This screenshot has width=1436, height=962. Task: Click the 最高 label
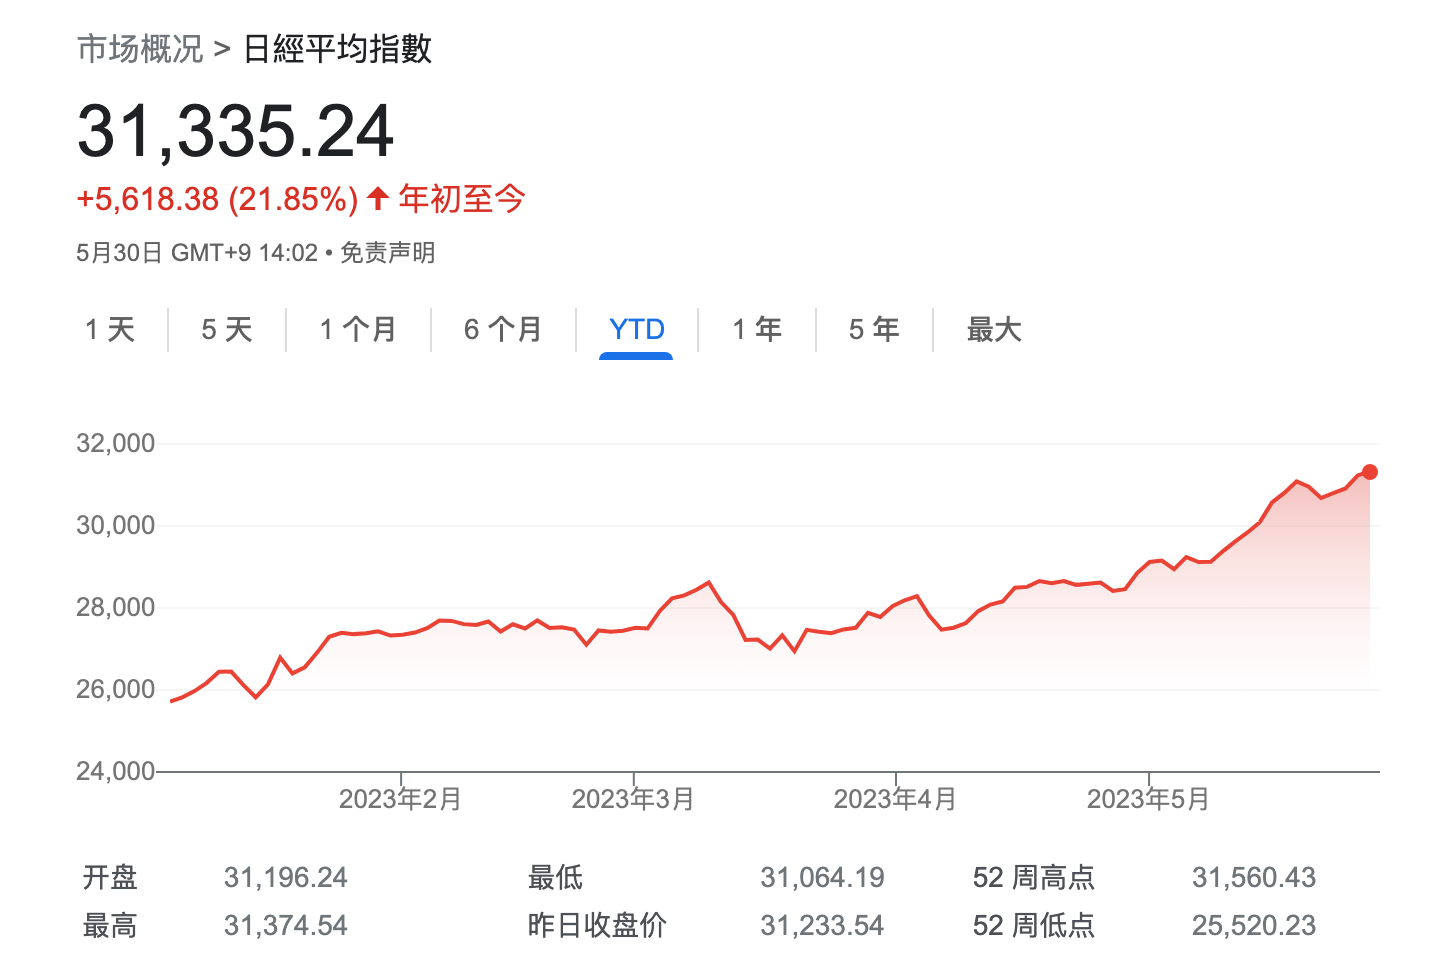pyautogui.click(x=110, y=926)
